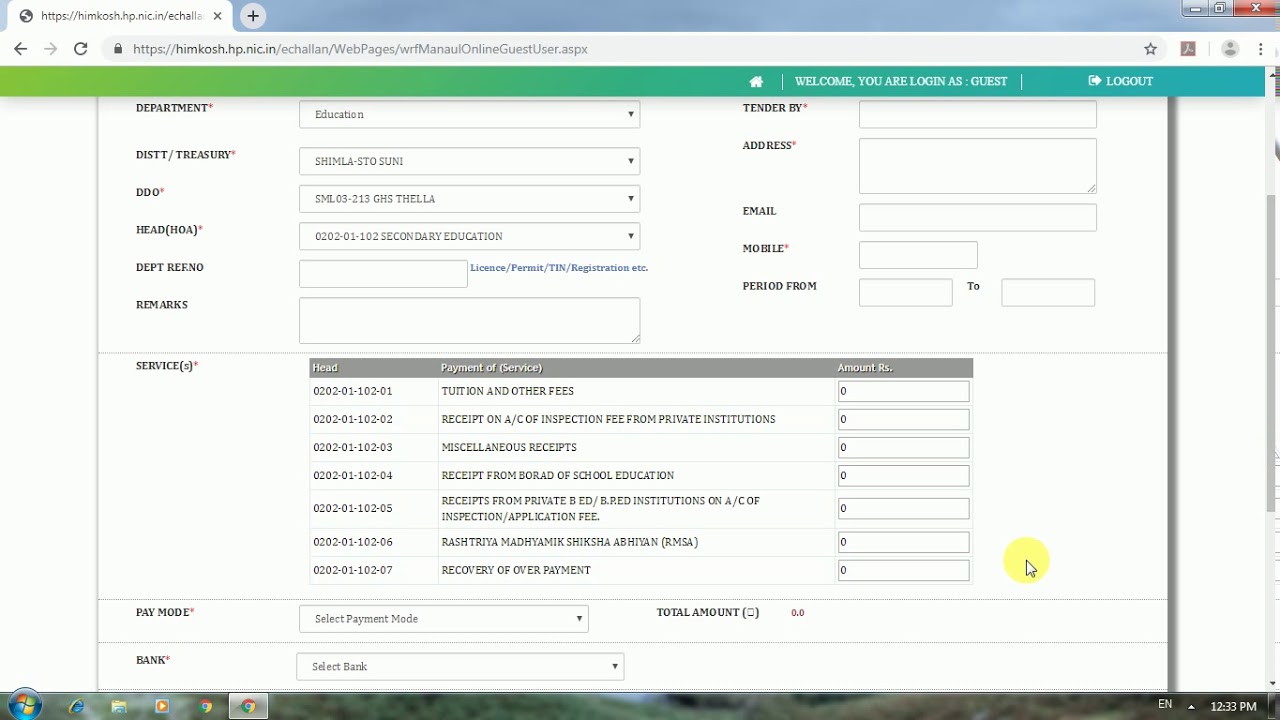Click the LOGOUT link
Image resolution: width=1280 pixels, height=720 pixels.
pyautogui.click(x=1120, y=81)
